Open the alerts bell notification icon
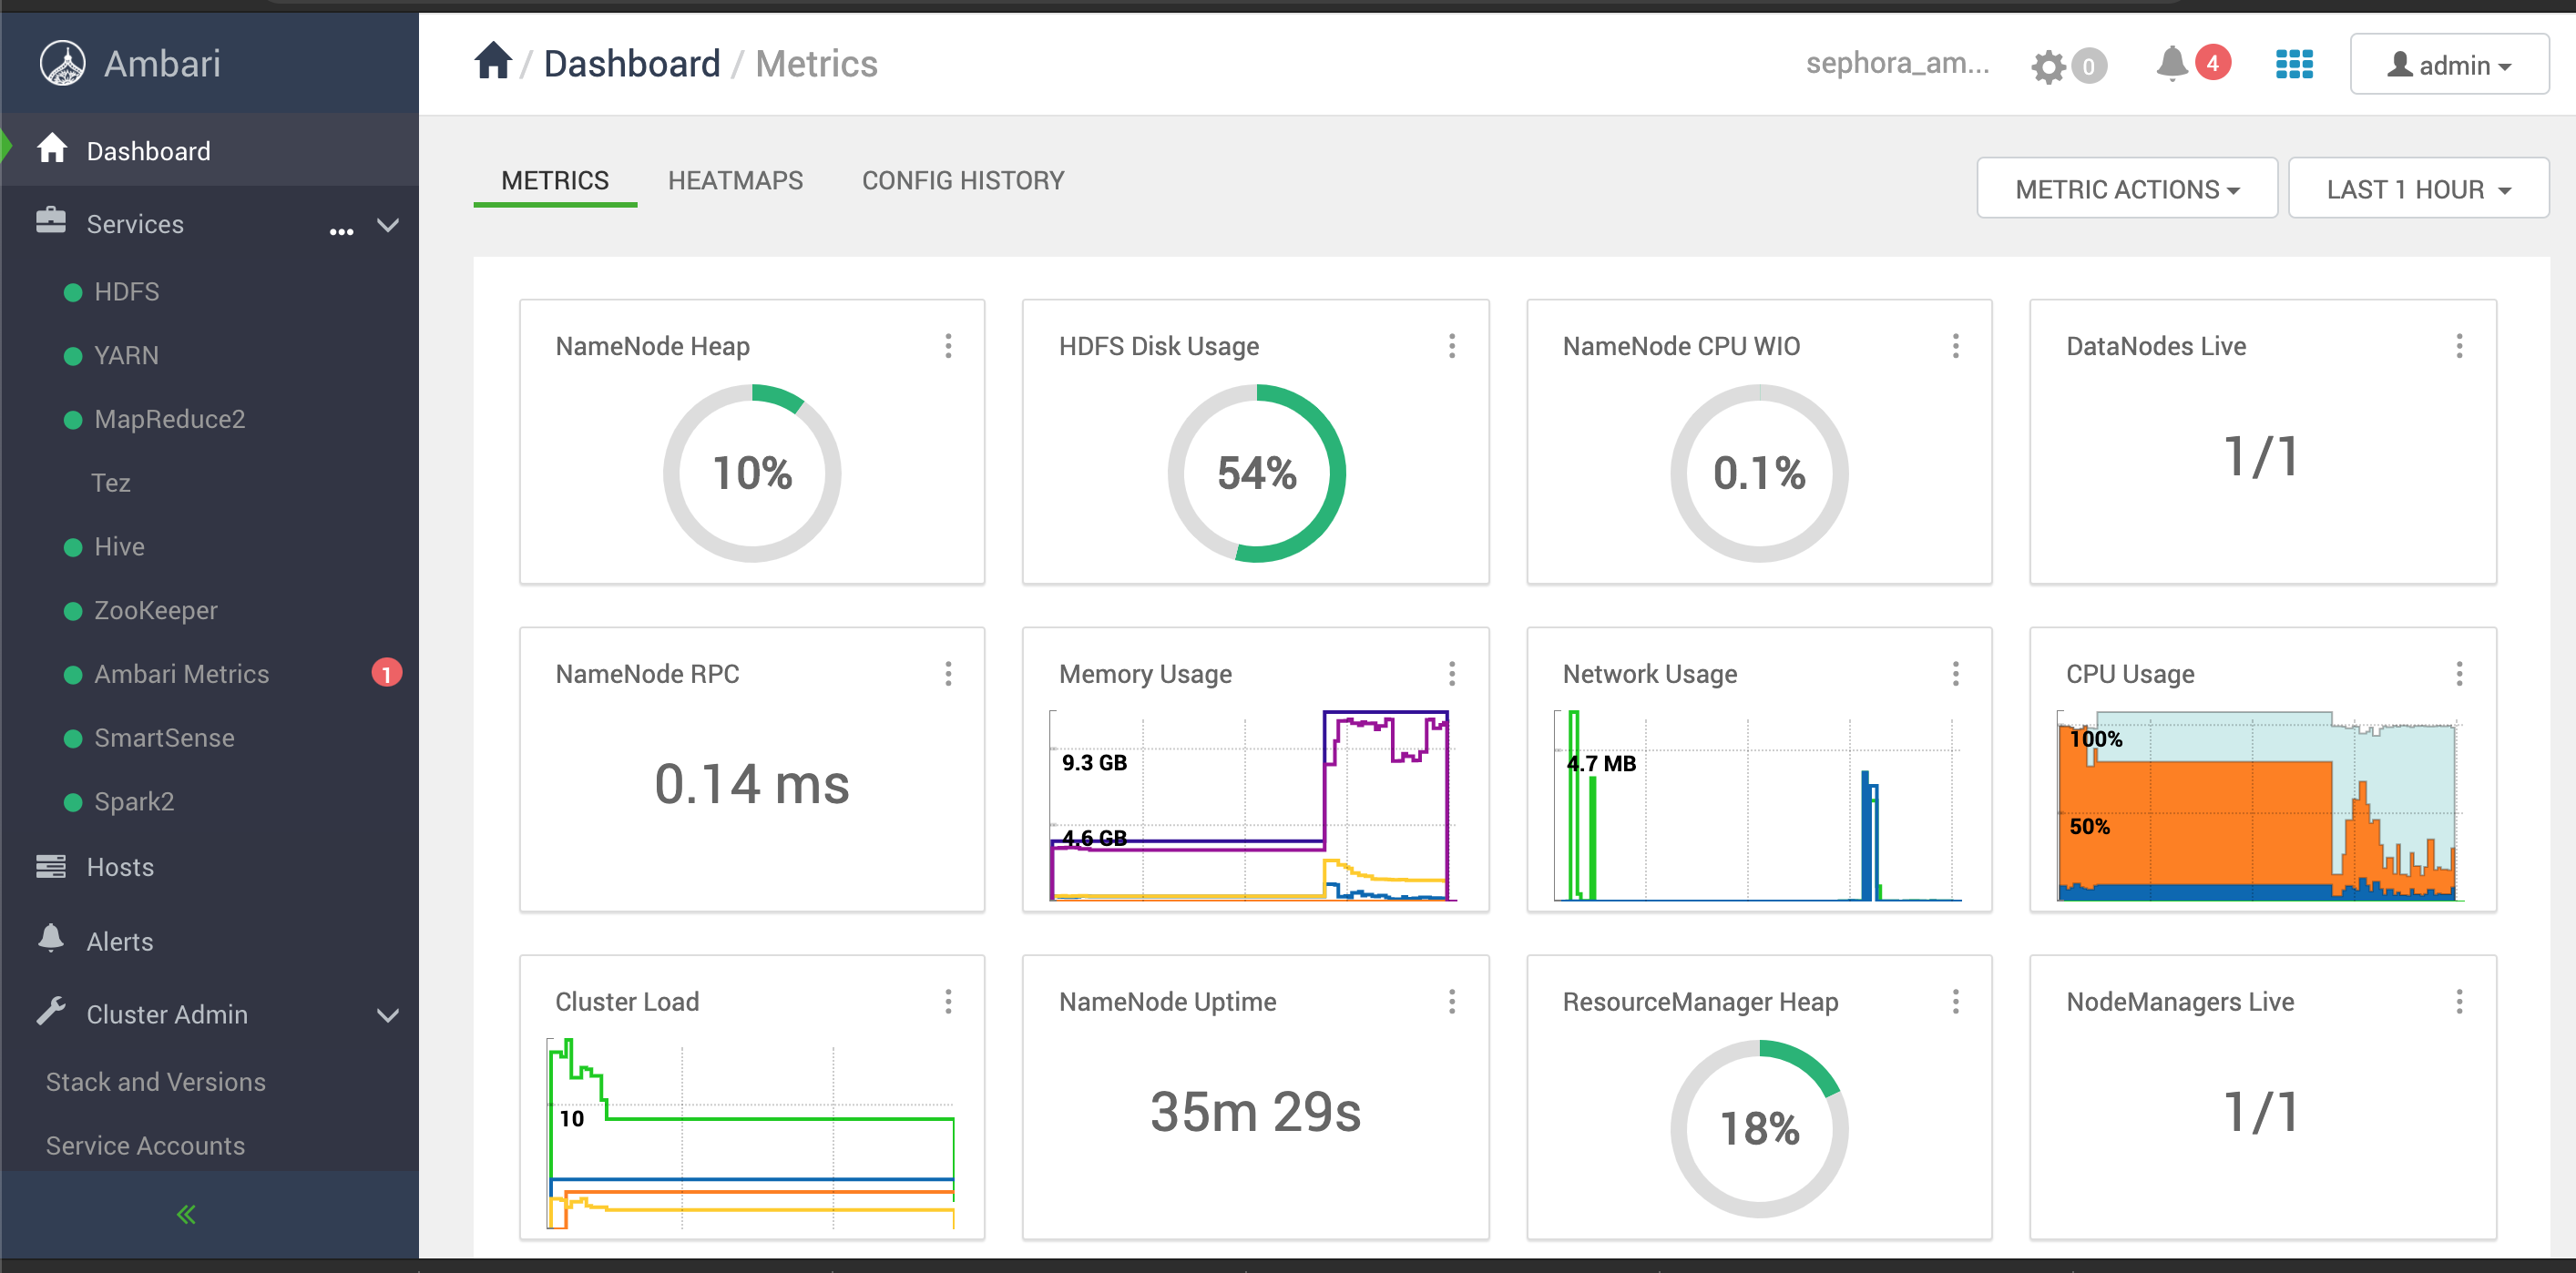2576x1273 pixels. [2171, 64]
